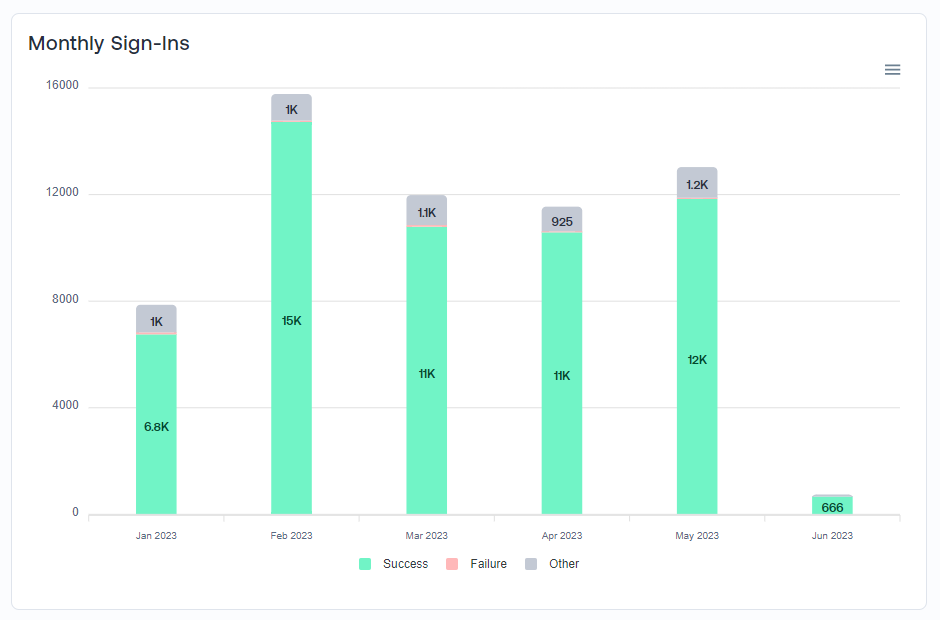Select the Jun 2023 bar labeled 666
The width and height of the screenshot is (940, 620).
point(832,507)
